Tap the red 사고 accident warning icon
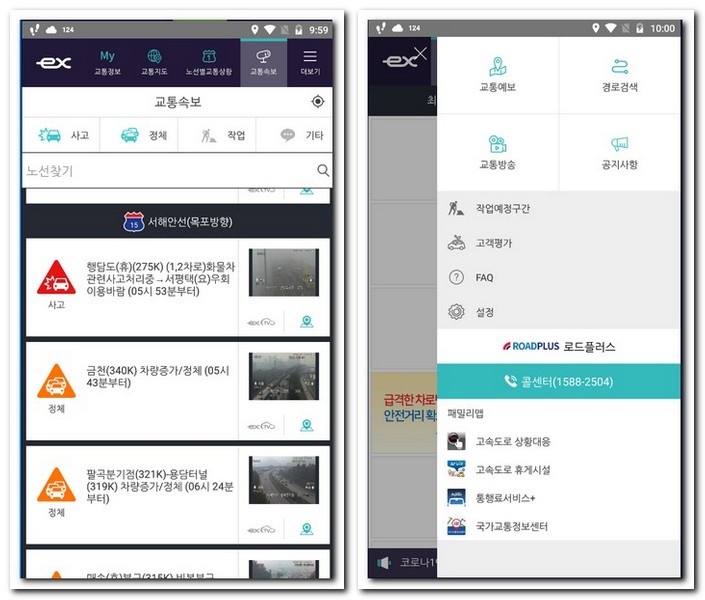Viewport: 705px width, 600px height. pos(56,278)
